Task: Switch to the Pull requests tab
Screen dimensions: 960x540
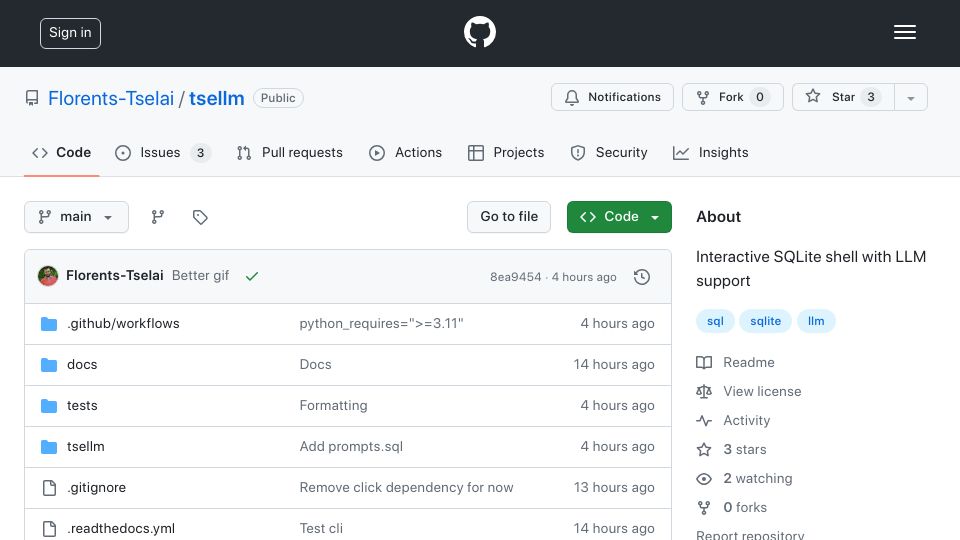Action: pos(290,152)
